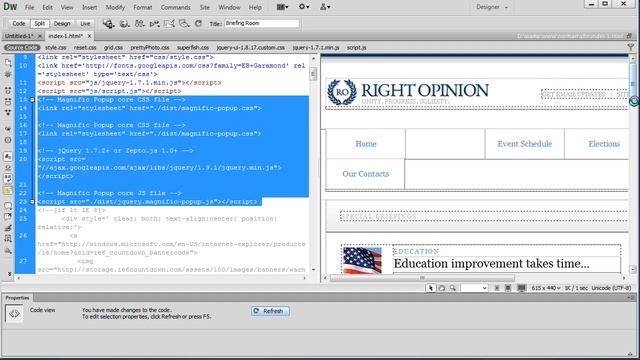Collapse code block marker at line 23
This screenshot has width=640, height=360.
coord(32,202)
